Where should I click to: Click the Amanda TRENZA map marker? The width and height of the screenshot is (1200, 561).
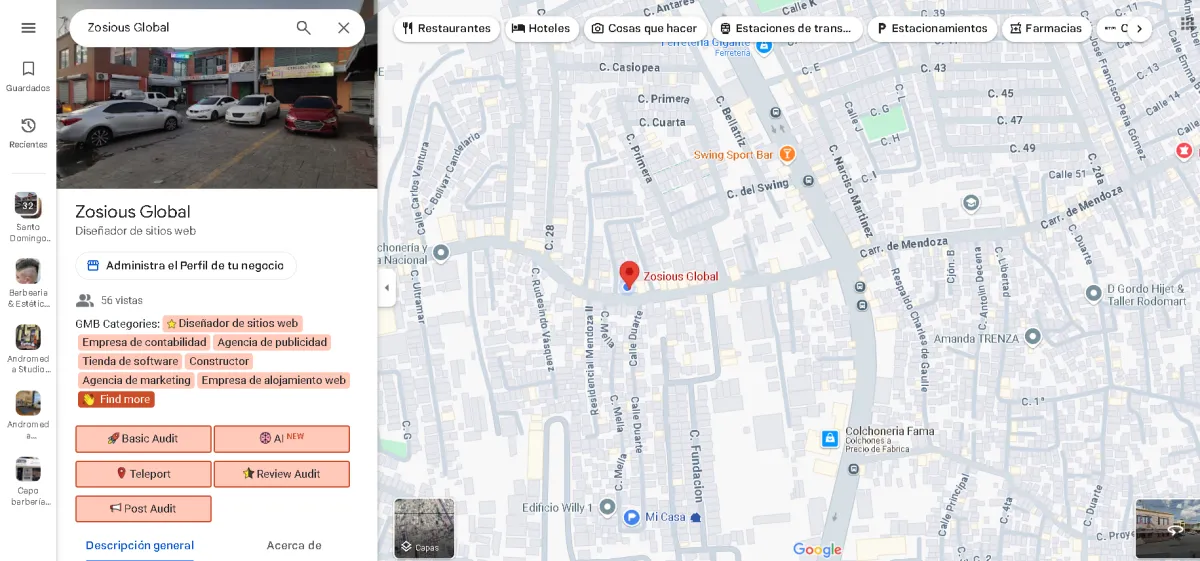point(1033,337)
